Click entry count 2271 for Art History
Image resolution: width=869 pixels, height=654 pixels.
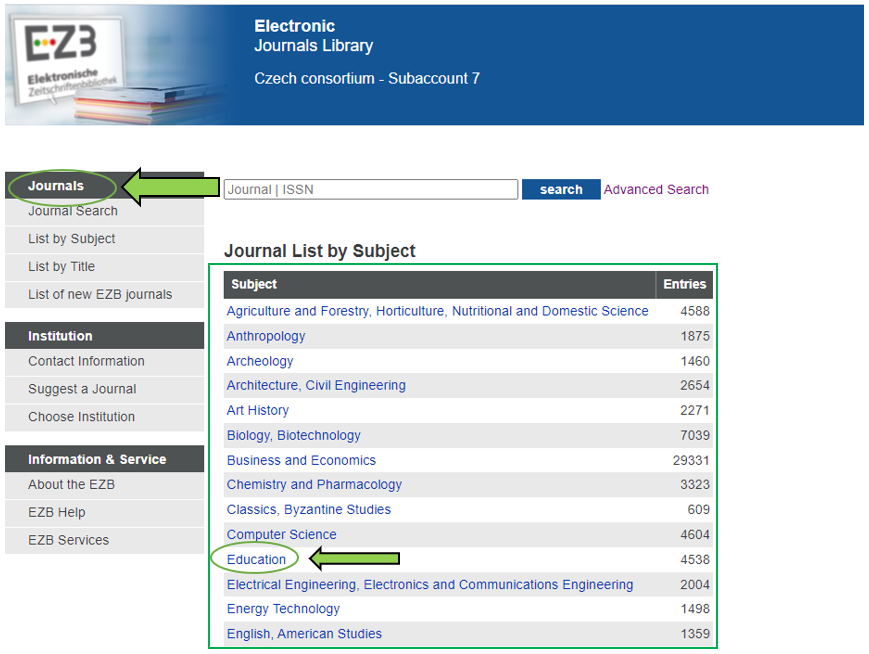[x=695, y=410]
